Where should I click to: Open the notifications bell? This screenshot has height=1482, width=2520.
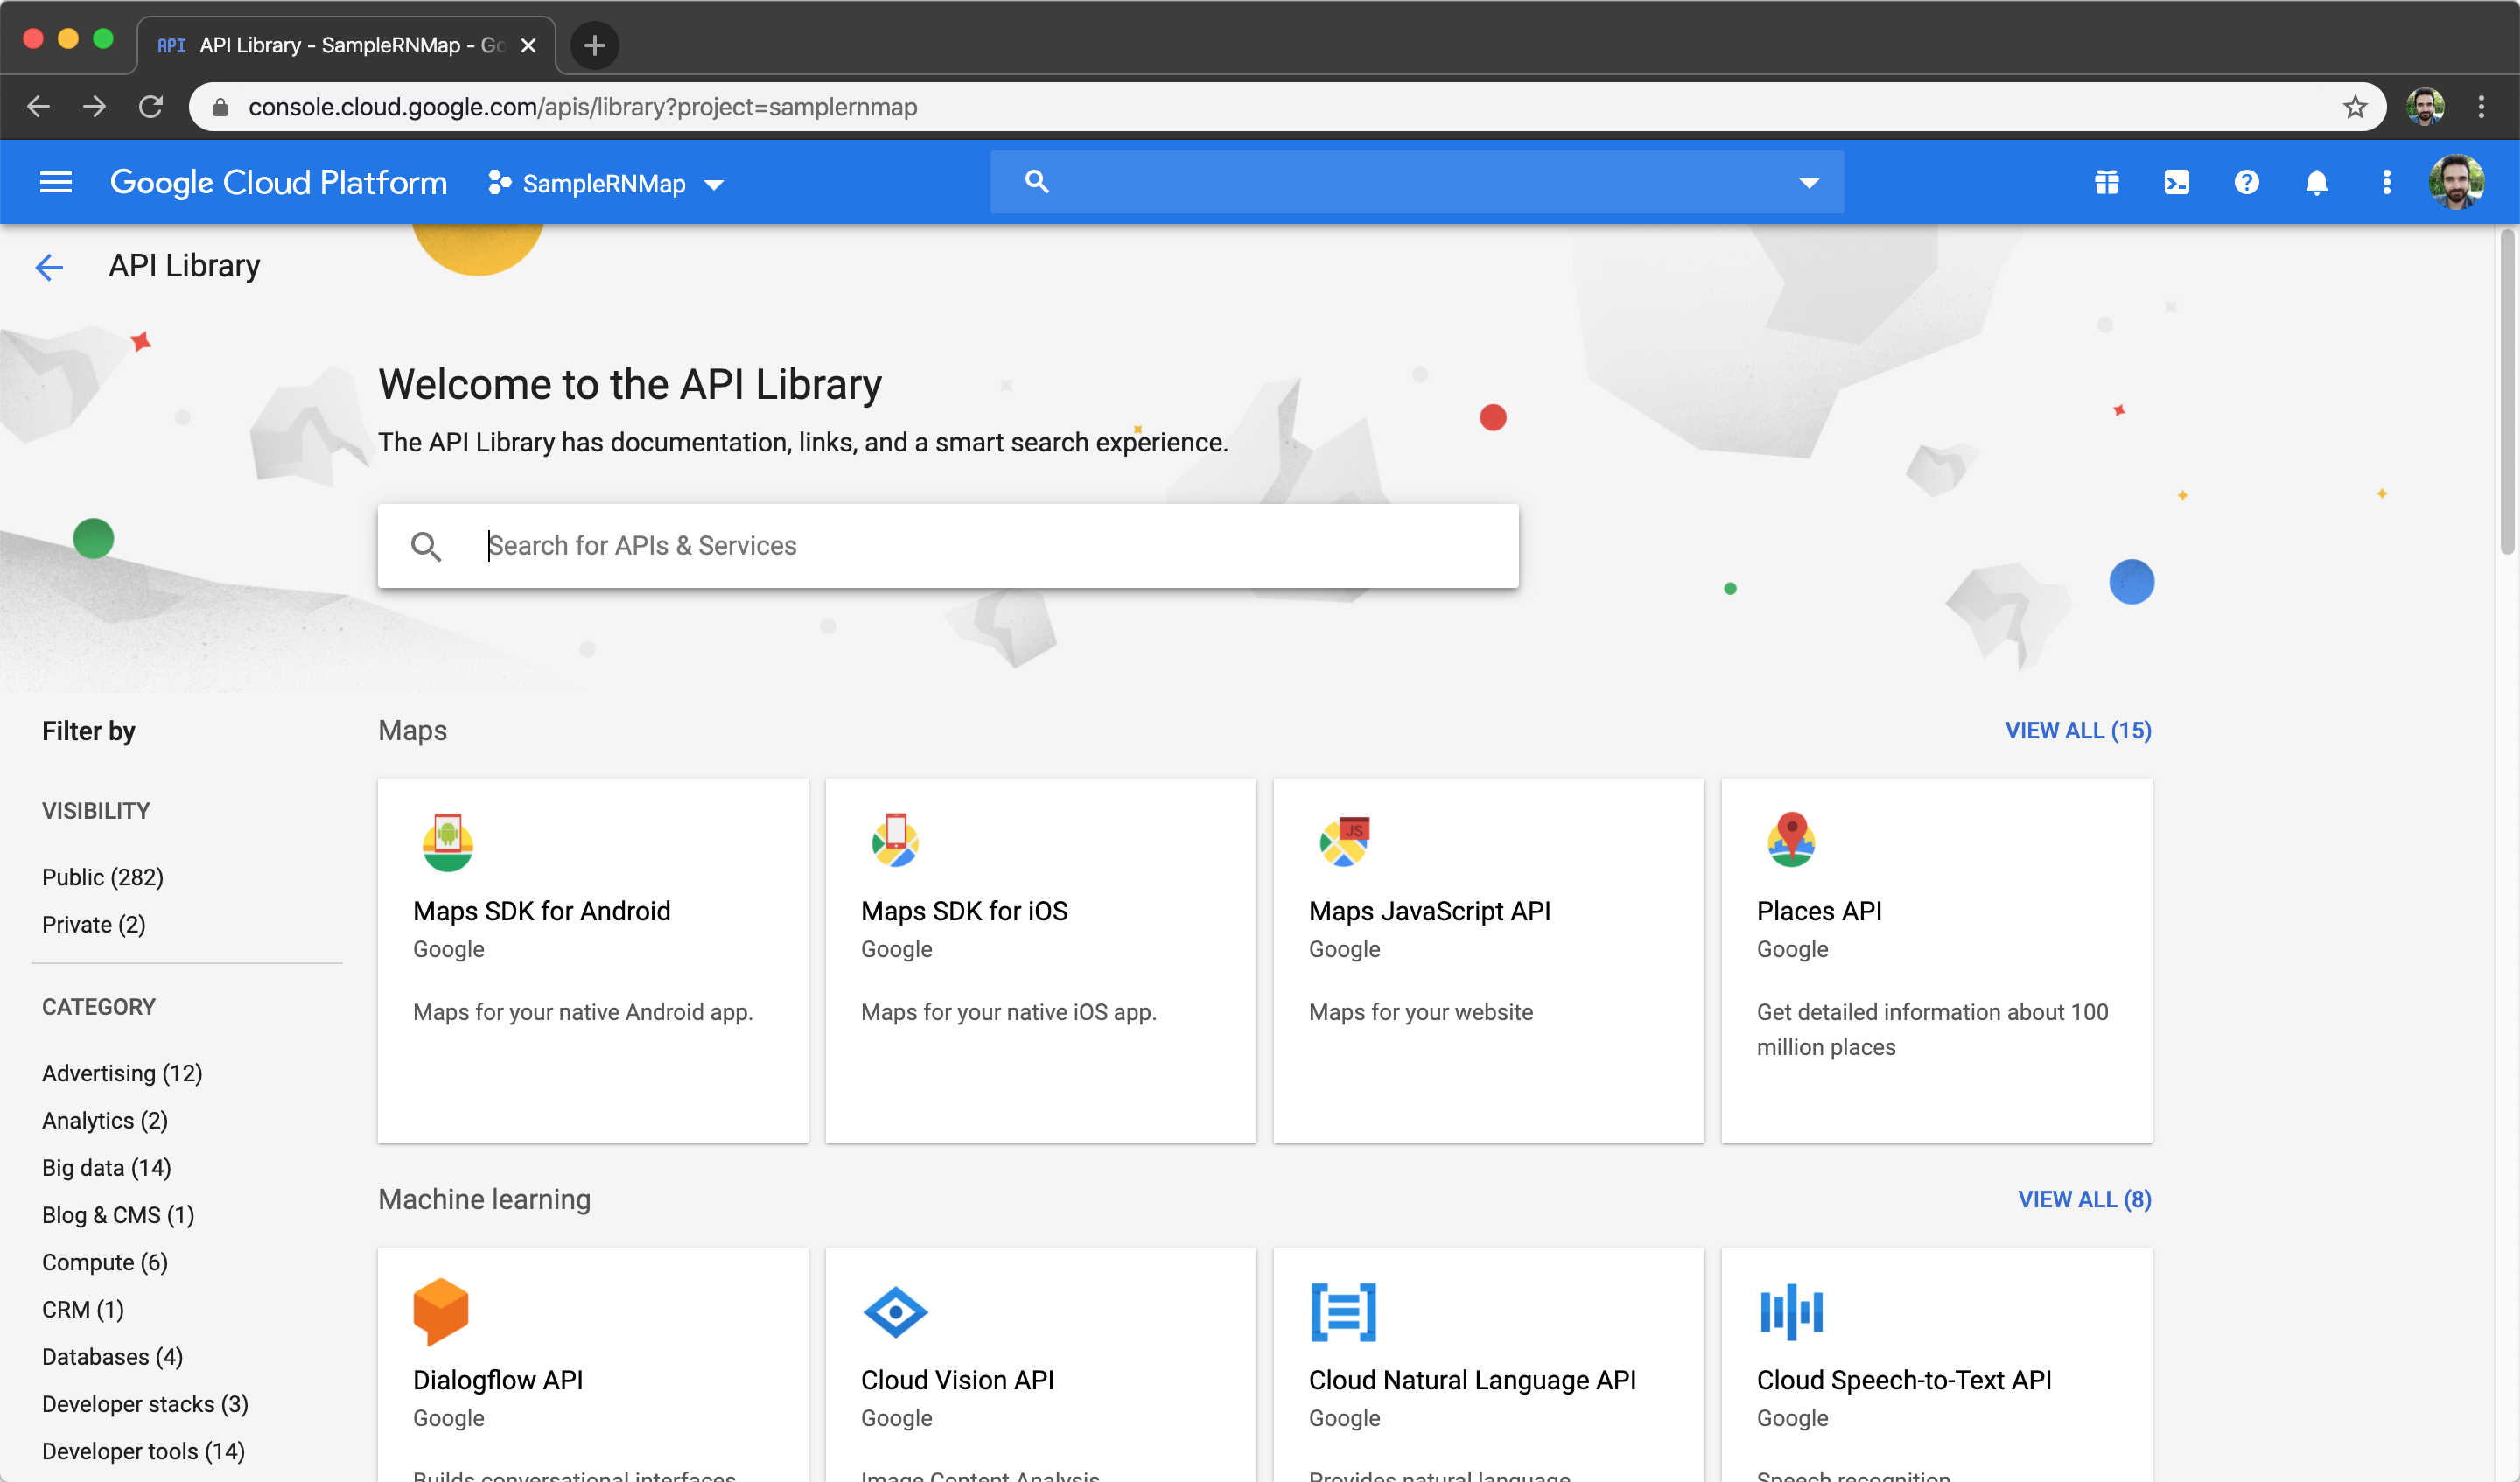(2316, 182)
